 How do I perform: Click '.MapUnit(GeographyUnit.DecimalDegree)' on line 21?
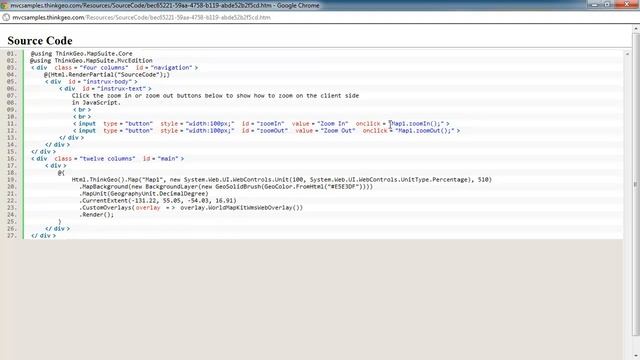[x=144, y=193]
